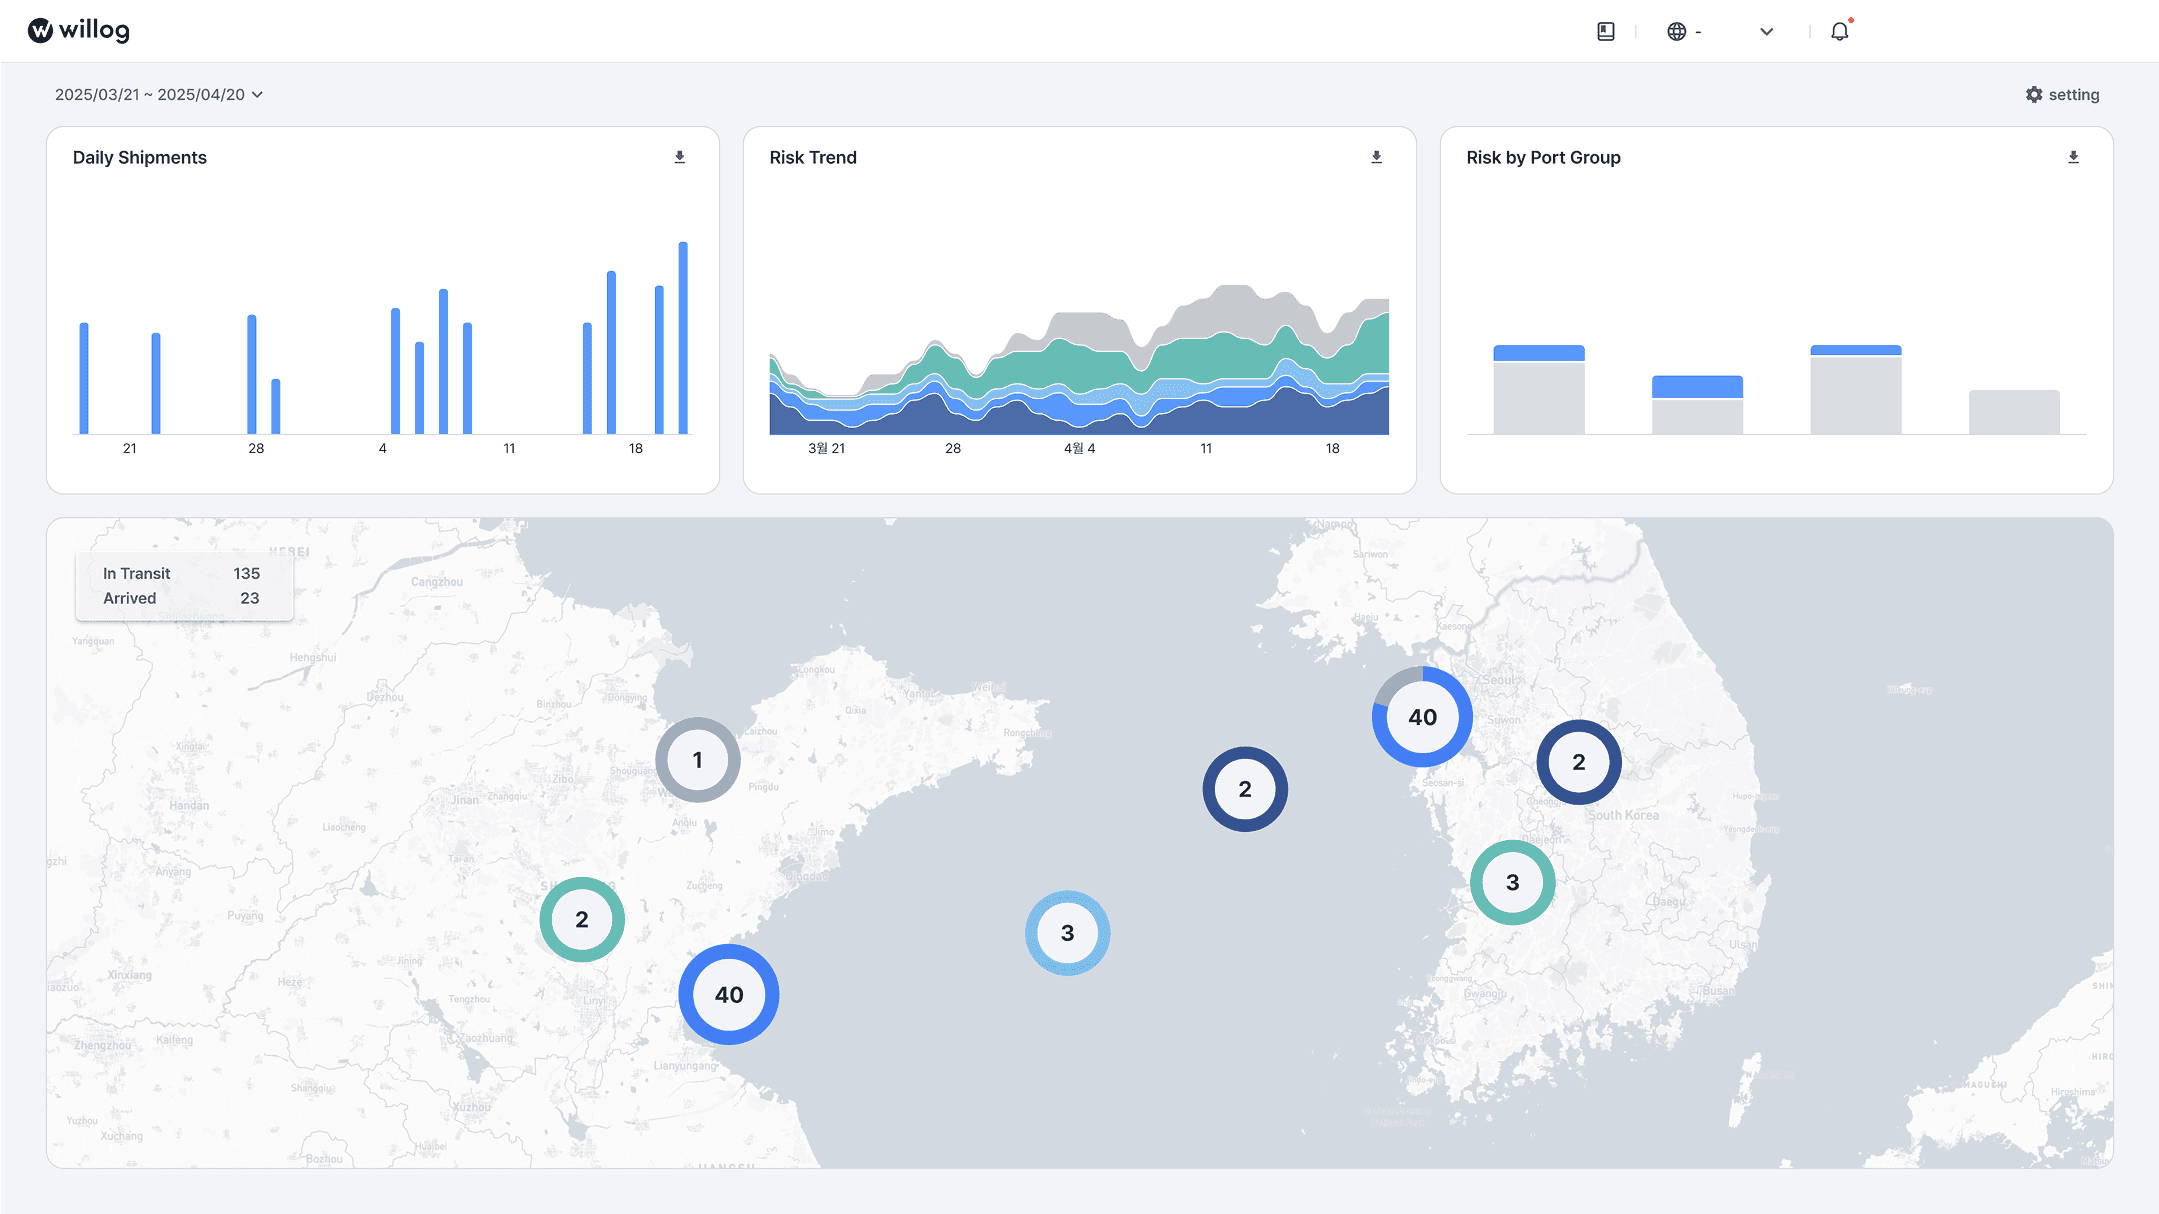
Task: Click first bar in Risk by Port Group
Action: point(1538,390)
